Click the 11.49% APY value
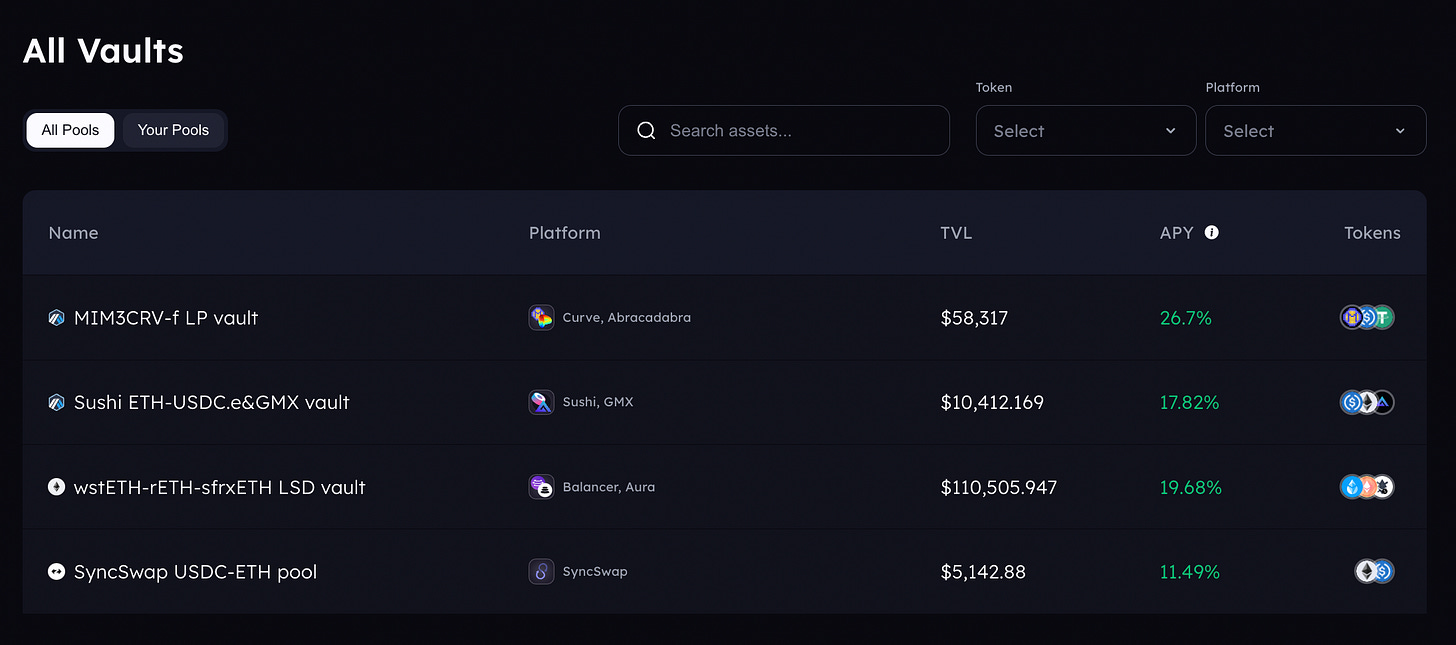This screenshot has width=1456, height=645. pyautogui.click(x=1190, y=572)
